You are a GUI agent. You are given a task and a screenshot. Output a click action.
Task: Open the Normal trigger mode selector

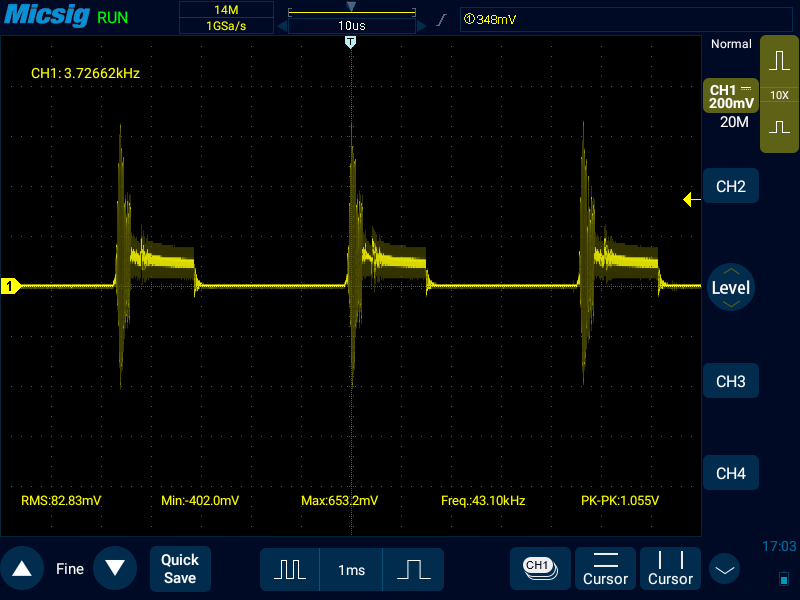[730, 45]
